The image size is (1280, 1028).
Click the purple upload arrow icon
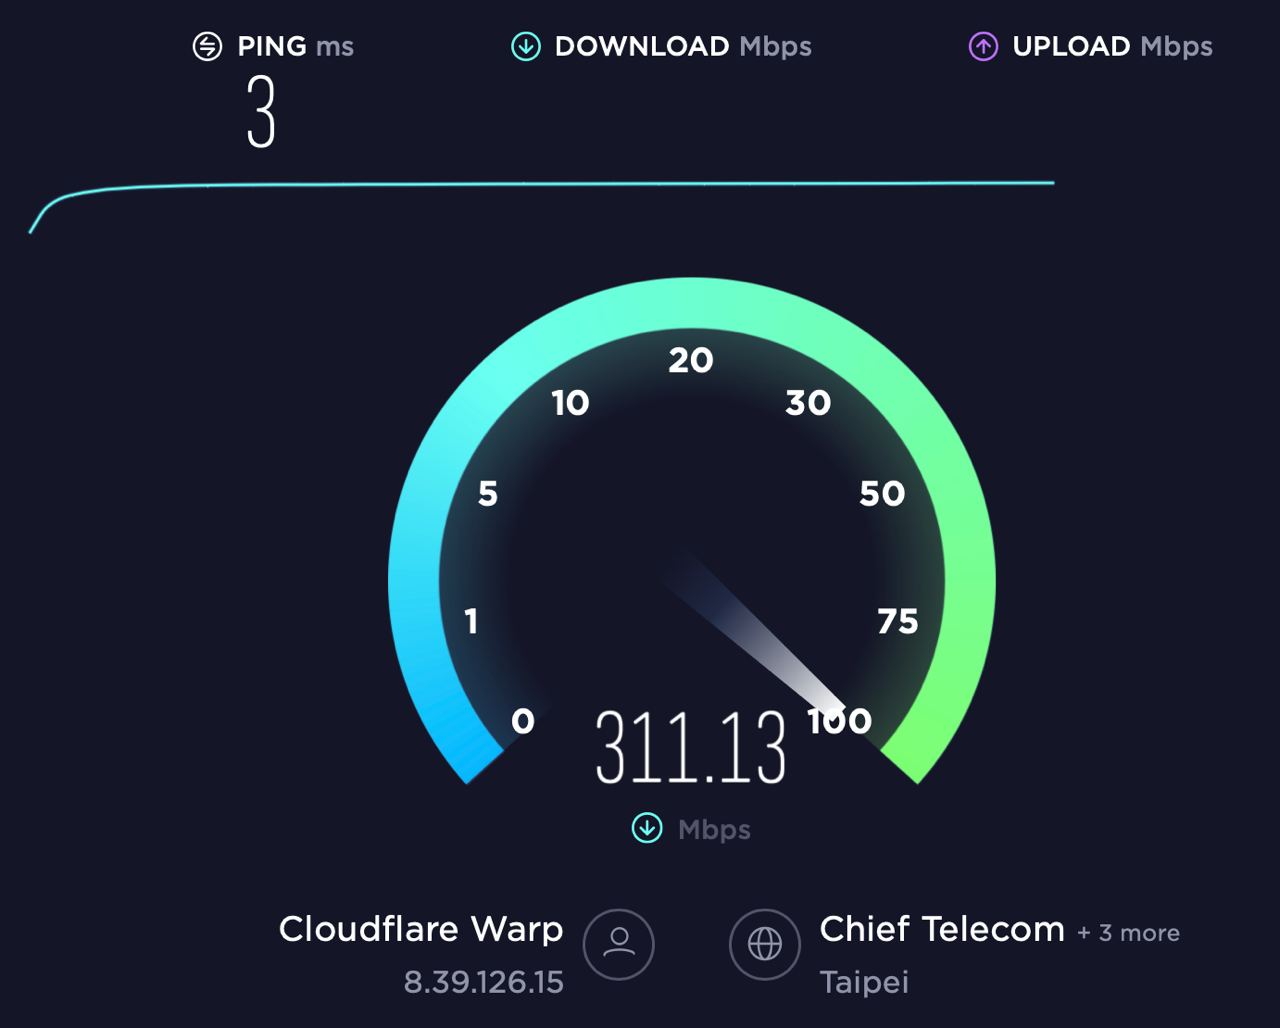[983, 46]
